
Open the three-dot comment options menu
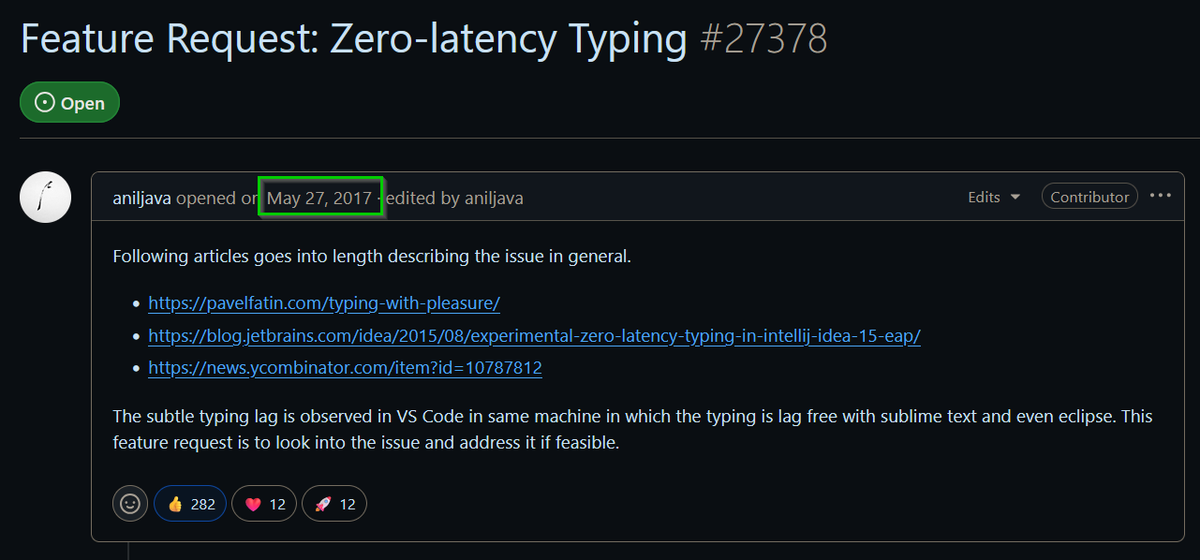pyautogui.click(x=1160, y=196)
